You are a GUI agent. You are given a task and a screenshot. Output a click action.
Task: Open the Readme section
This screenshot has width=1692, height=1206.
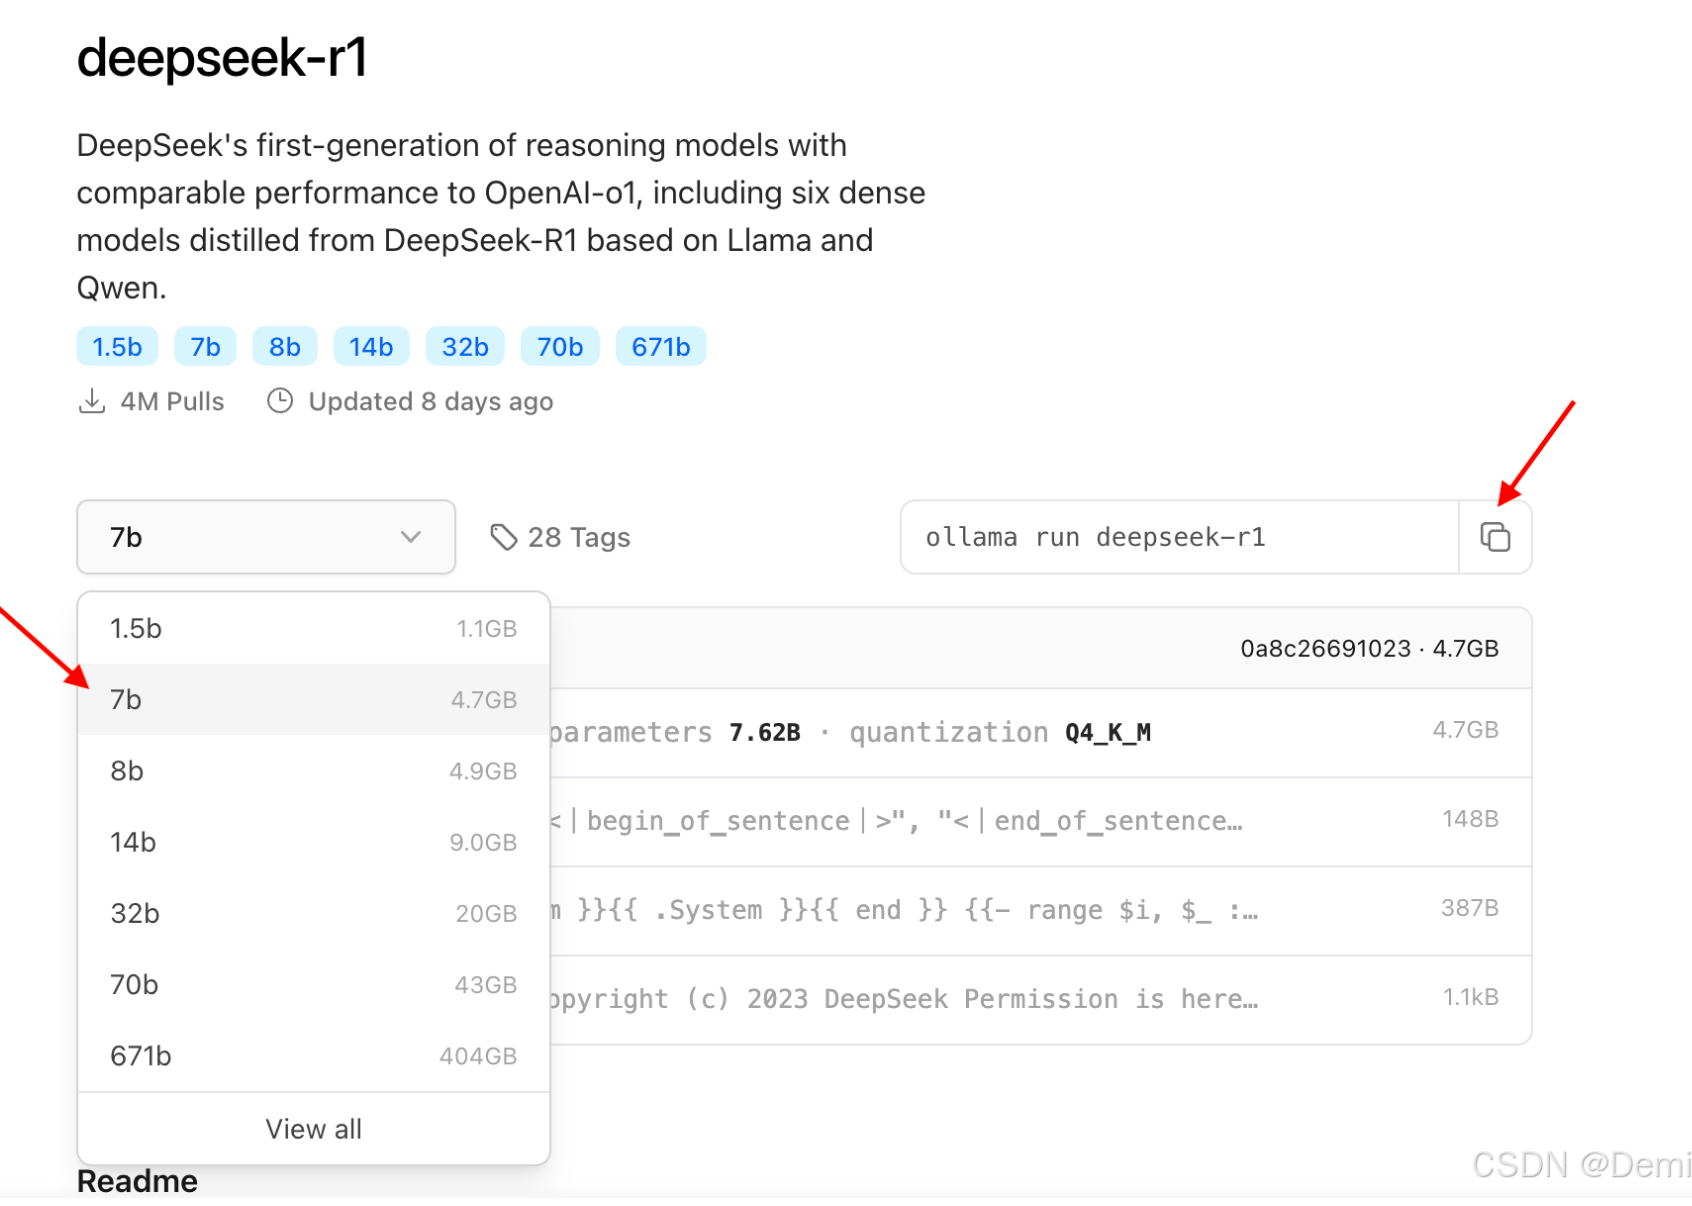click(x=137, y=1180)
